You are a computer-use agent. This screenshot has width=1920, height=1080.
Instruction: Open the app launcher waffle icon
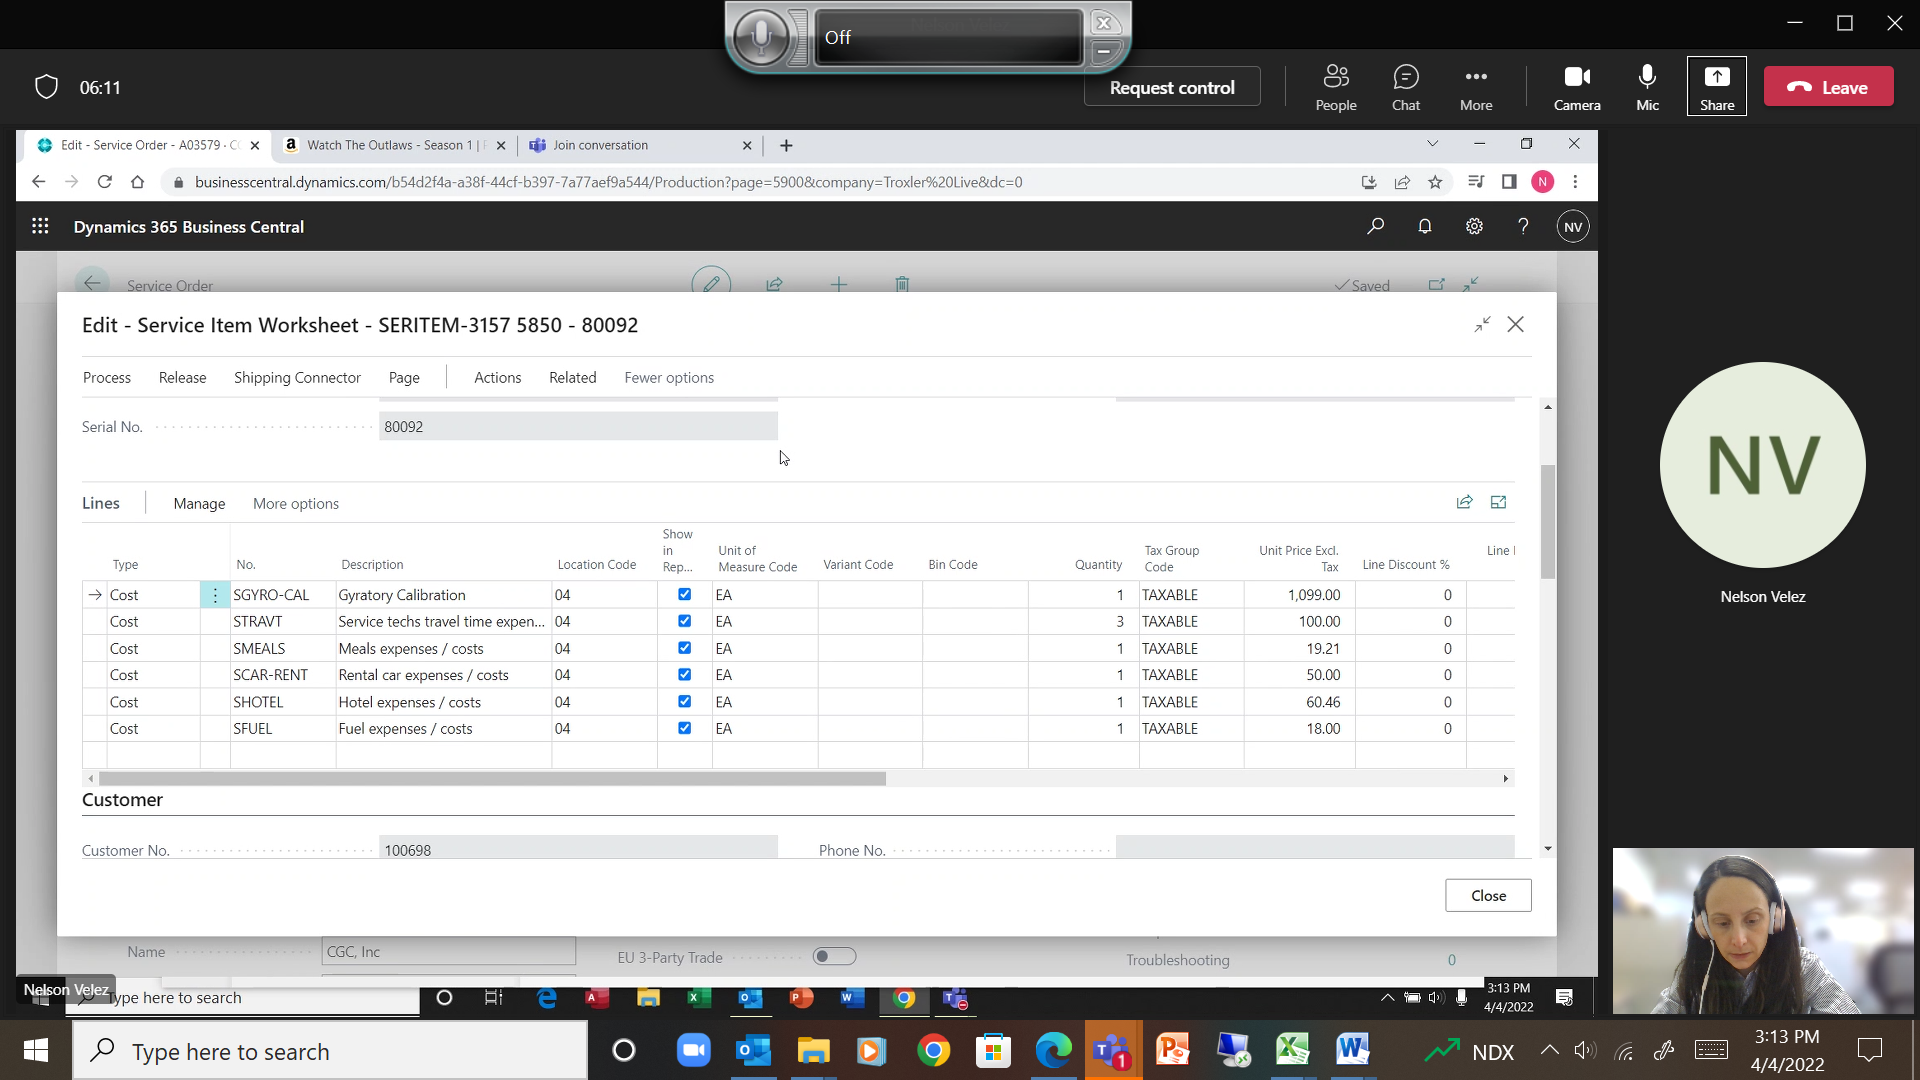point(40,227)
